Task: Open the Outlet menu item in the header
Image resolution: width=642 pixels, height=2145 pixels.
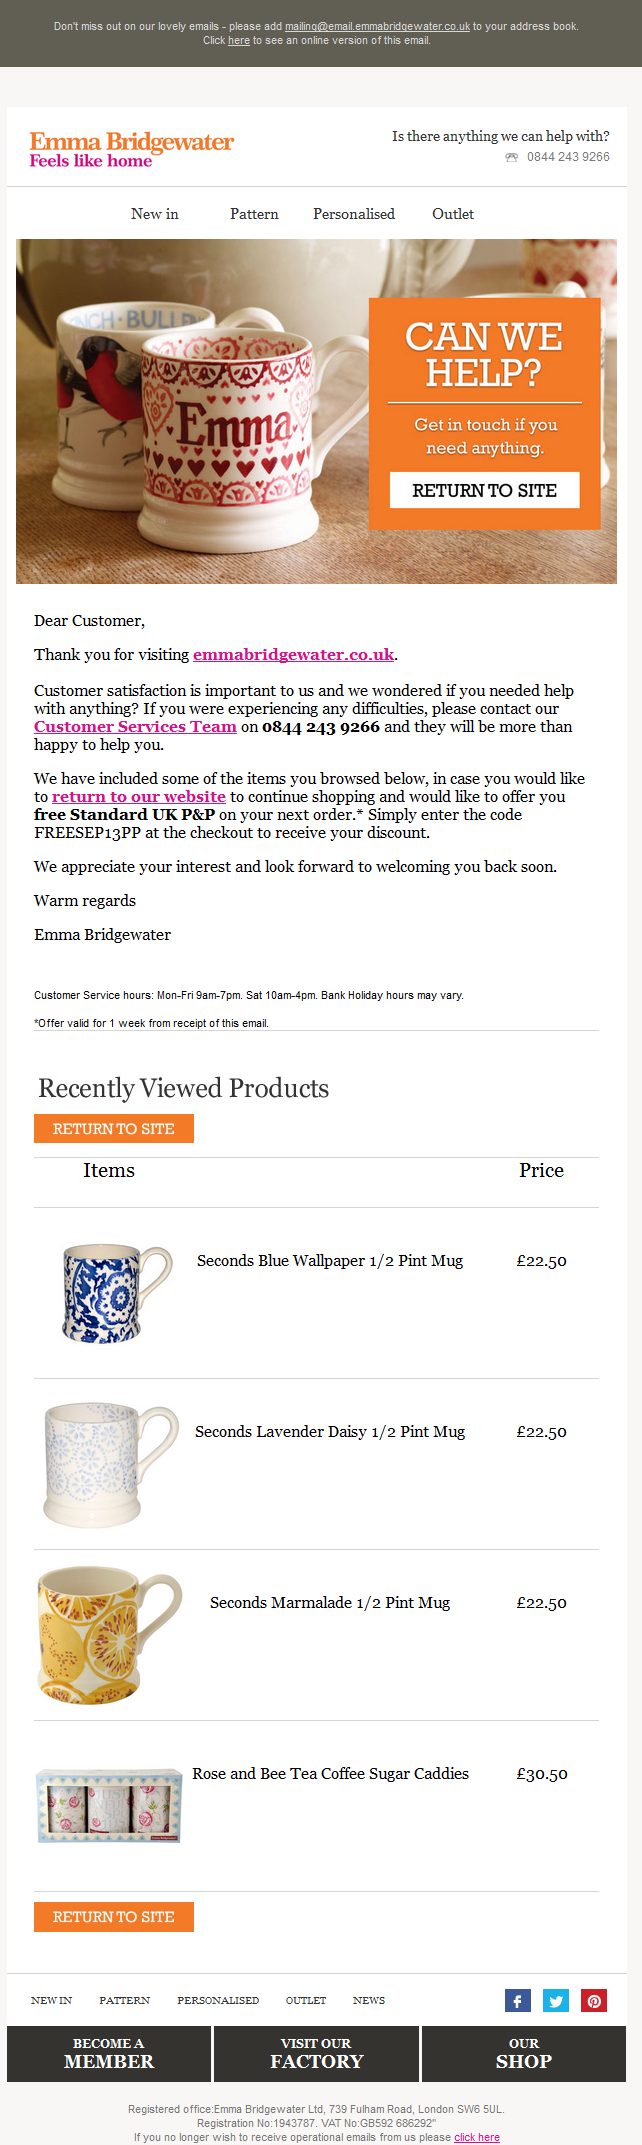Action: [453, 214]
